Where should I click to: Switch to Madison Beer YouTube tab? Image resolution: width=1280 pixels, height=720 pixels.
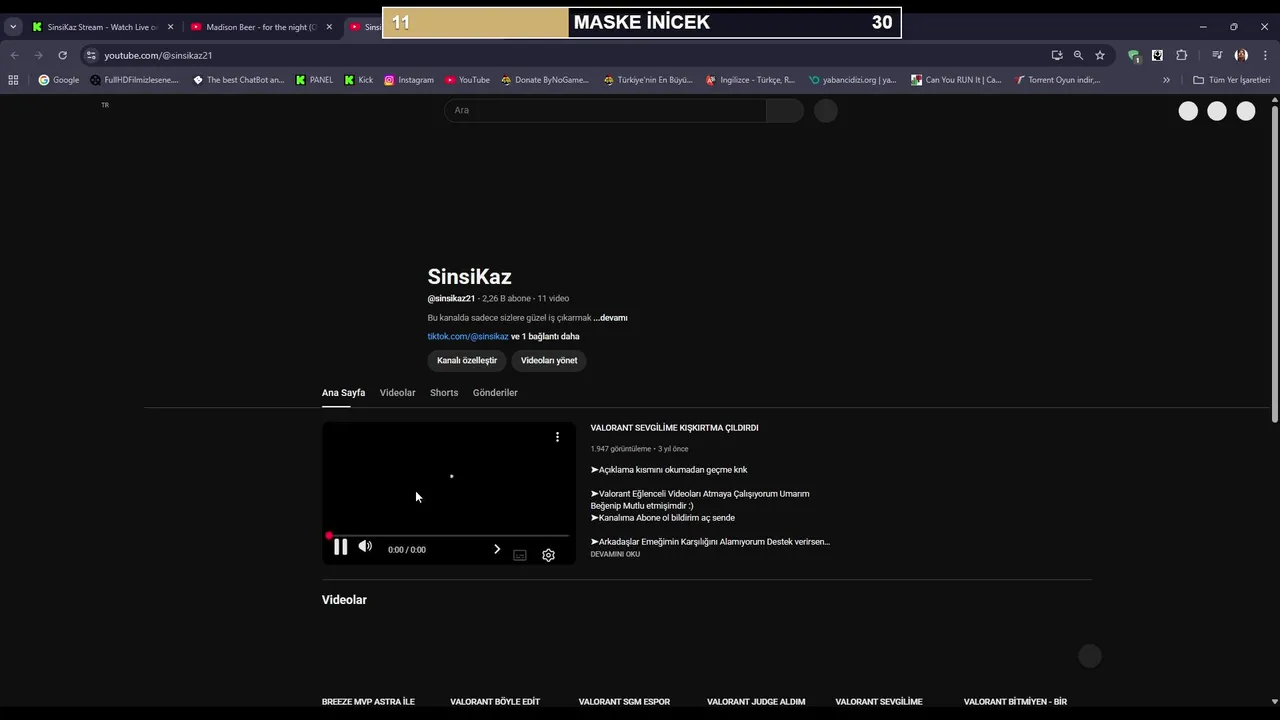pyautogui.click(x=260, y=27)
